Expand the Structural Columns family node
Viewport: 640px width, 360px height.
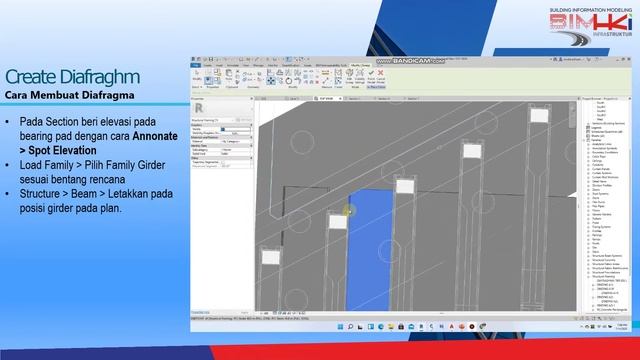(x=589, y=260)
